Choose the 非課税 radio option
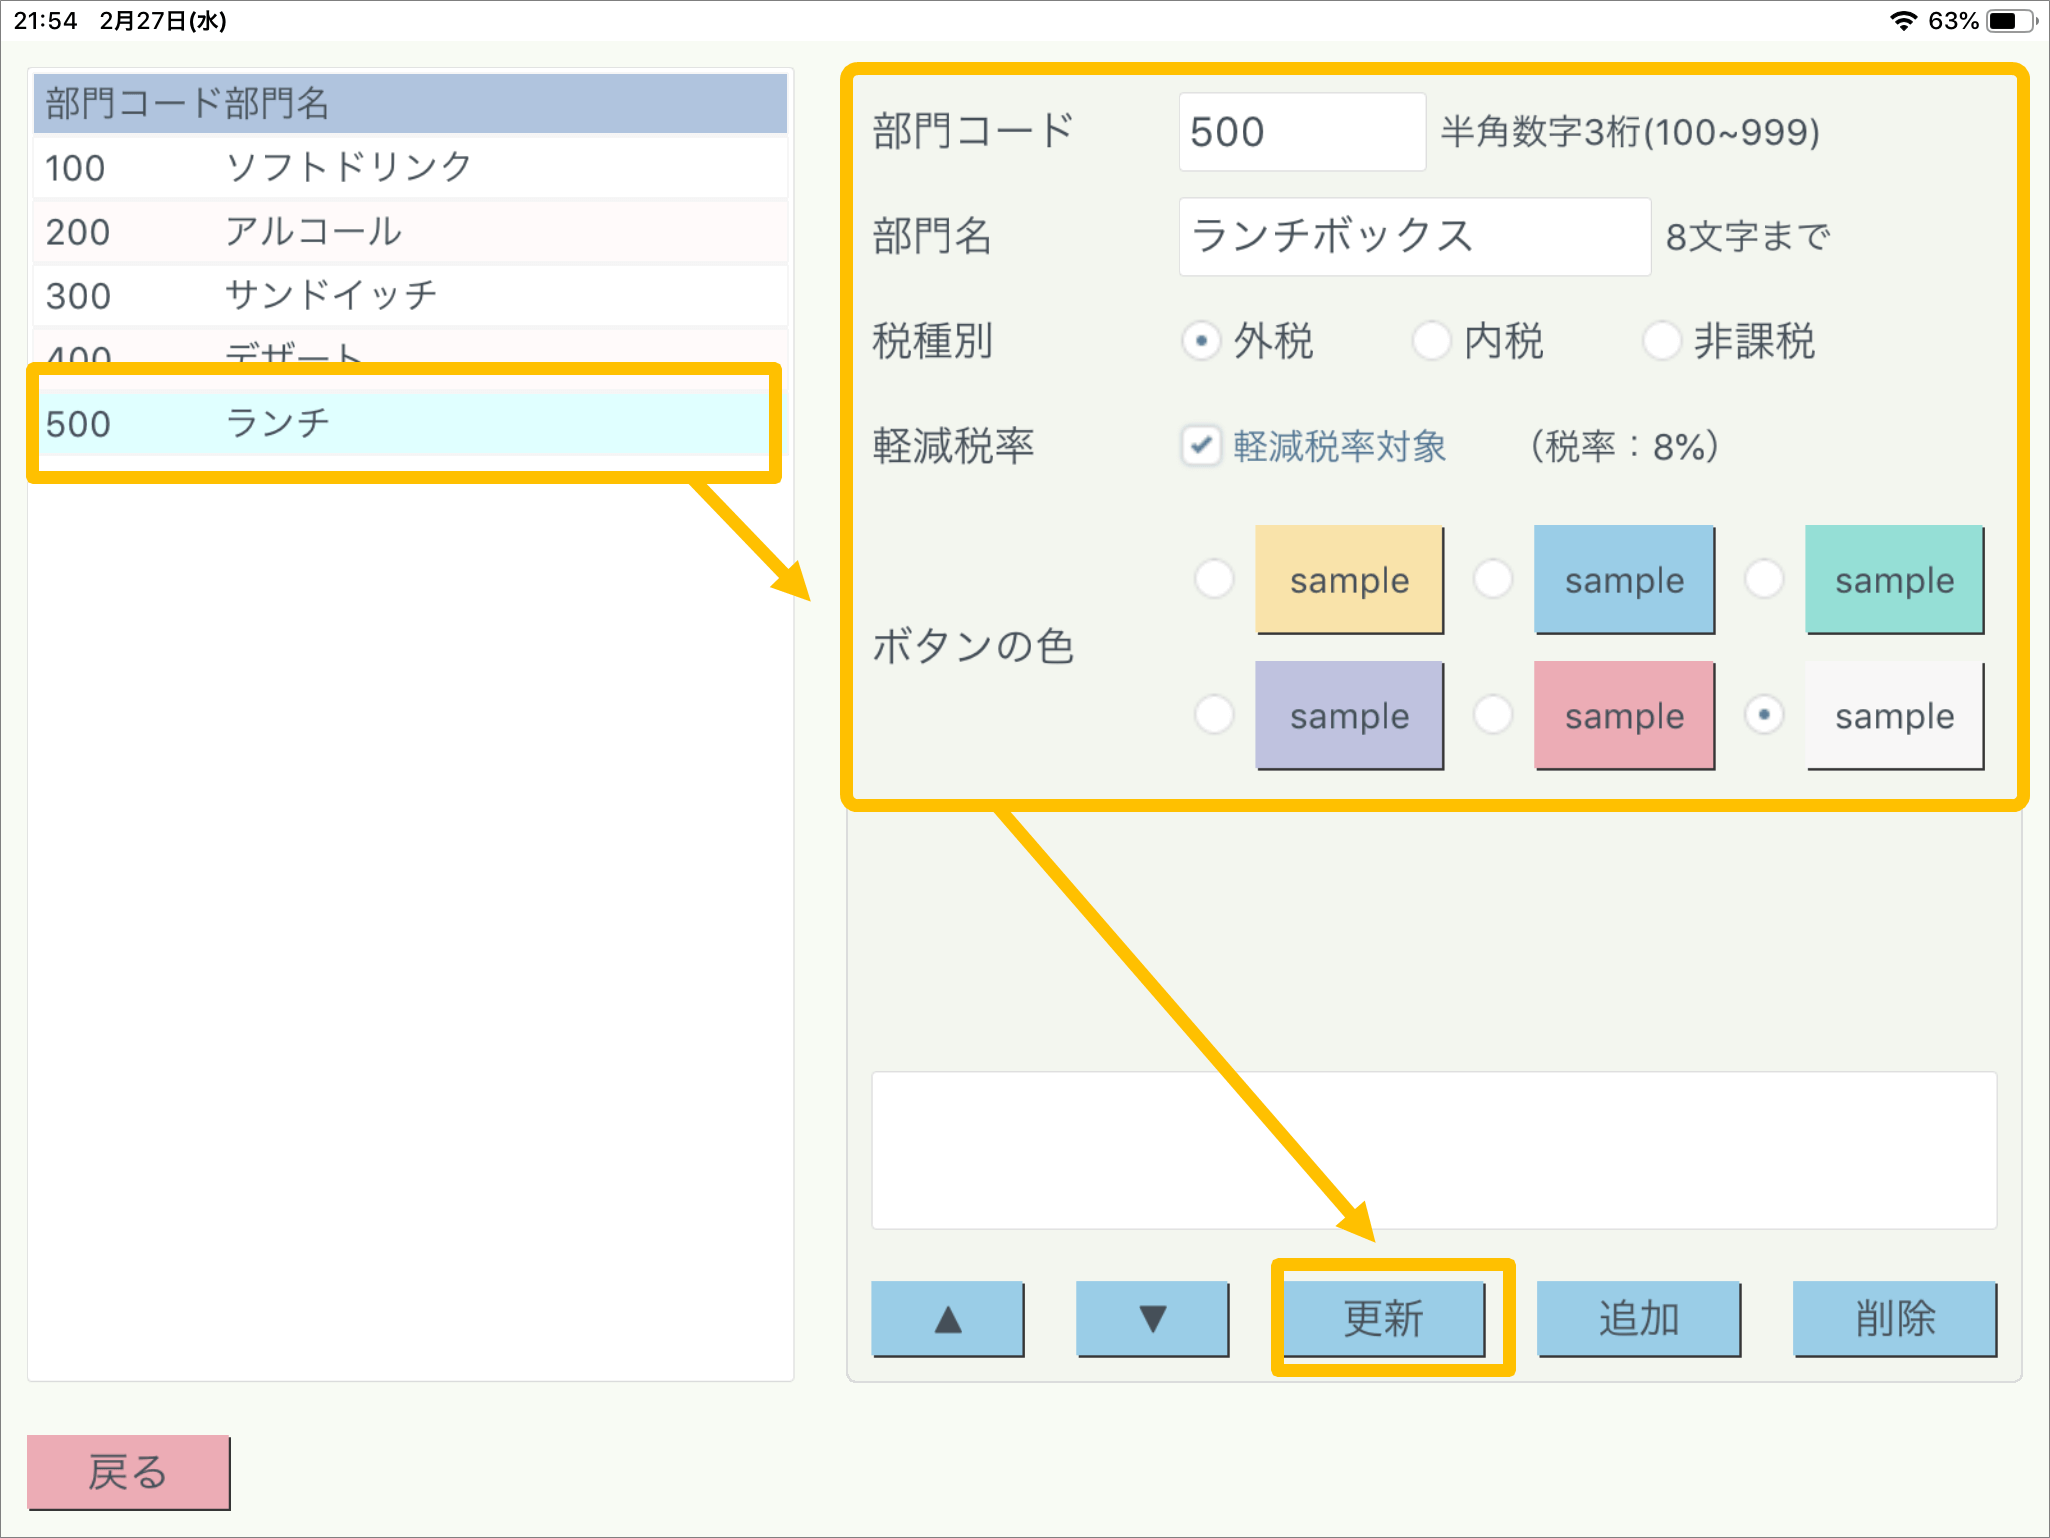 [1661, 341]
